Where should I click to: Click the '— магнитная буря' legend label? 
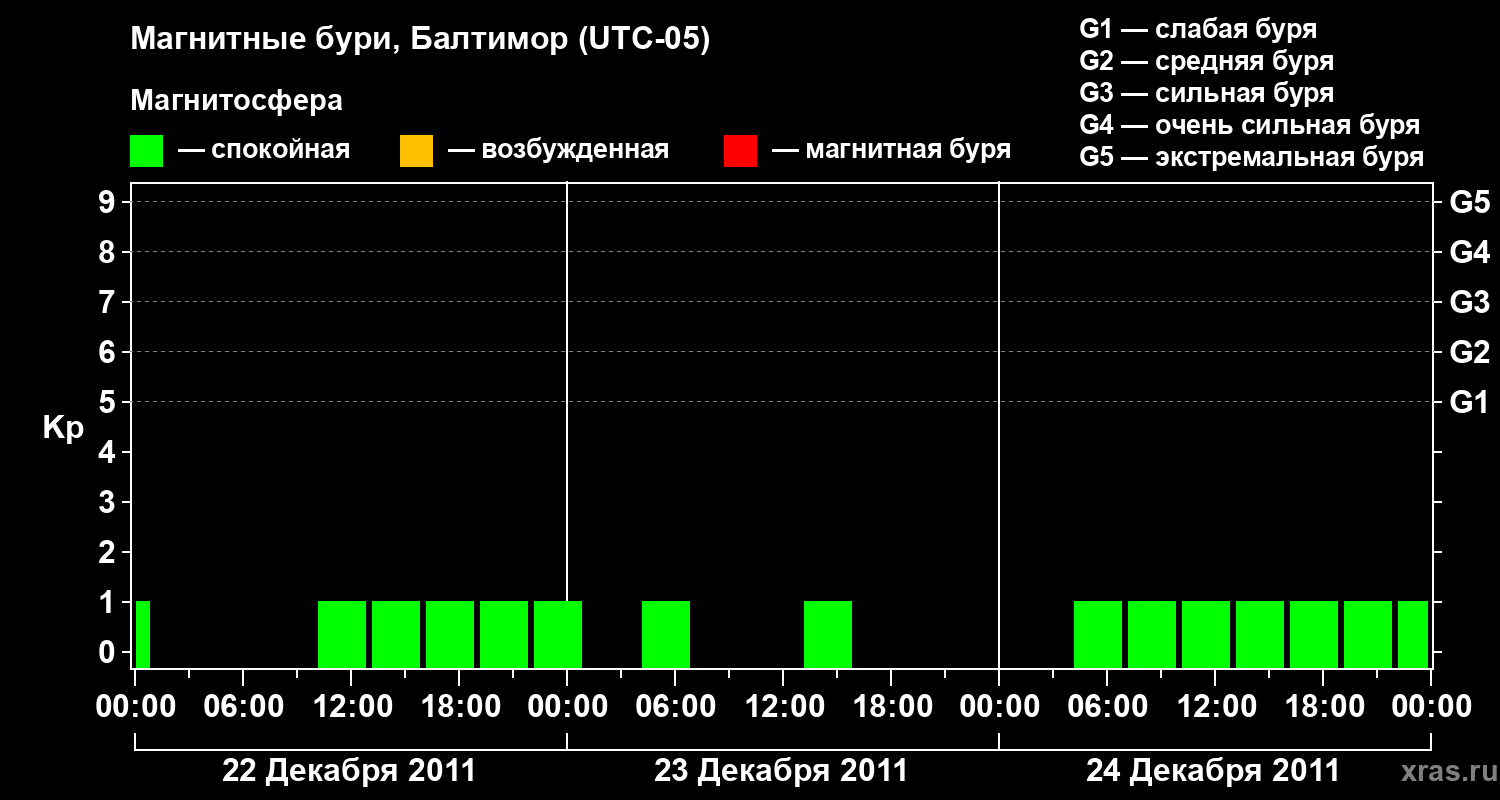click(x=891, y=150)
